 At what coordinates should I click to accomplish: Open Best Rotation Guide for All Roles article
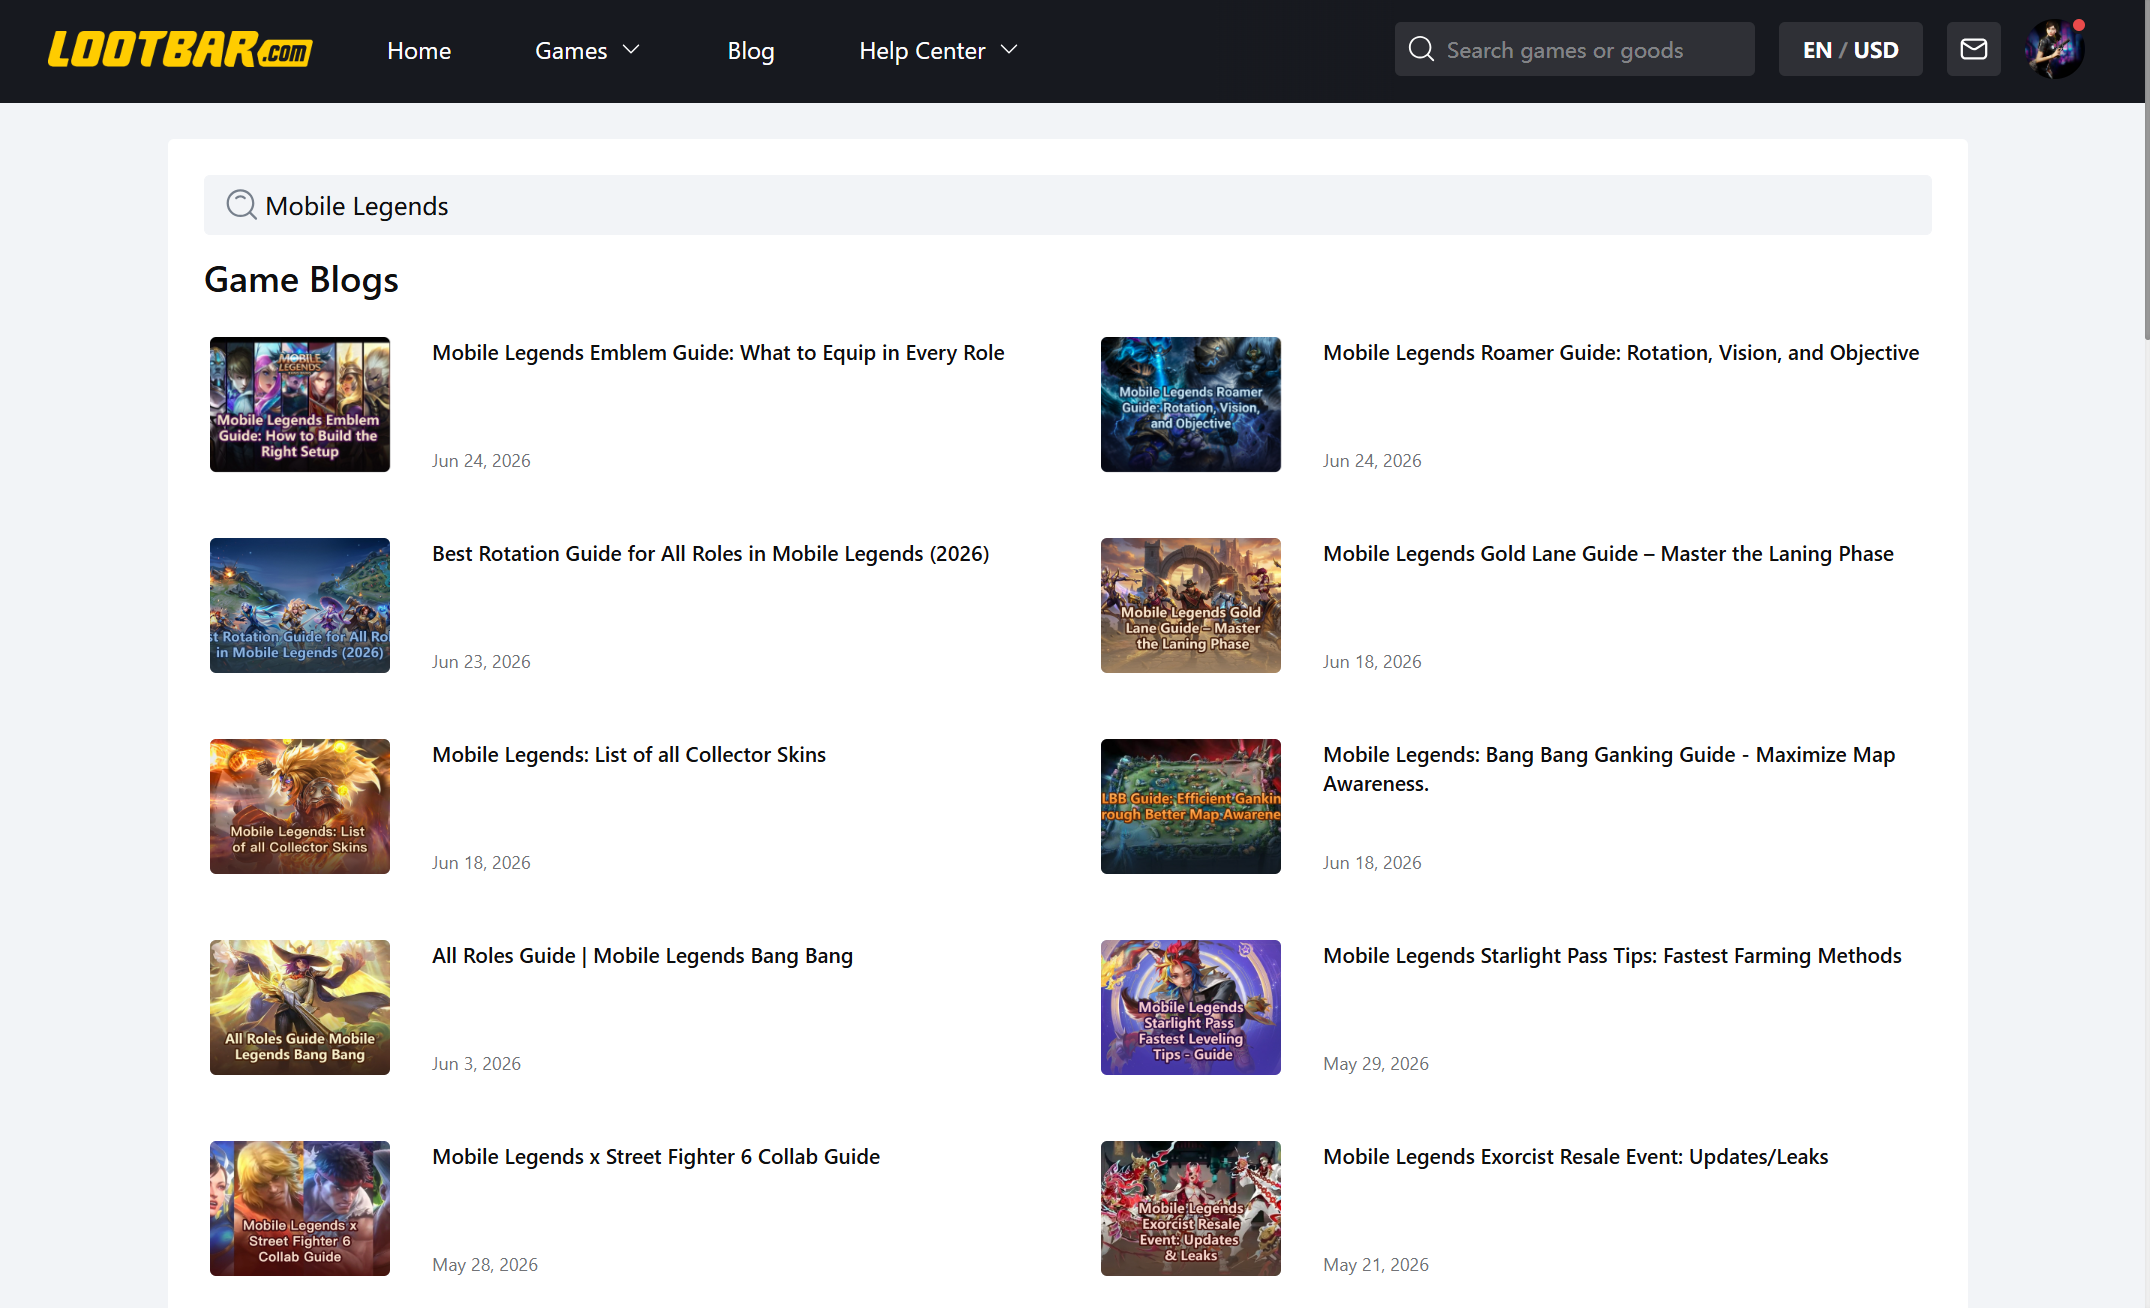(710, 554)
